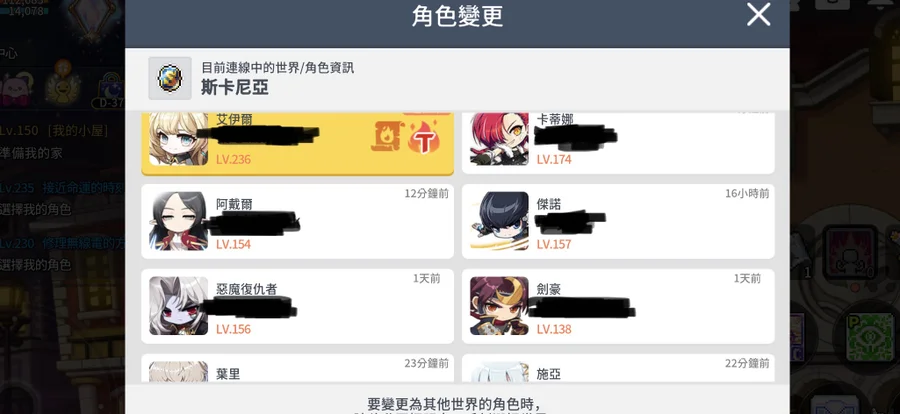The image size is (900, 414).
Task: Click the 斯卡尼亞 world name header
Action: pyautogui.click(x=235, y=87)
